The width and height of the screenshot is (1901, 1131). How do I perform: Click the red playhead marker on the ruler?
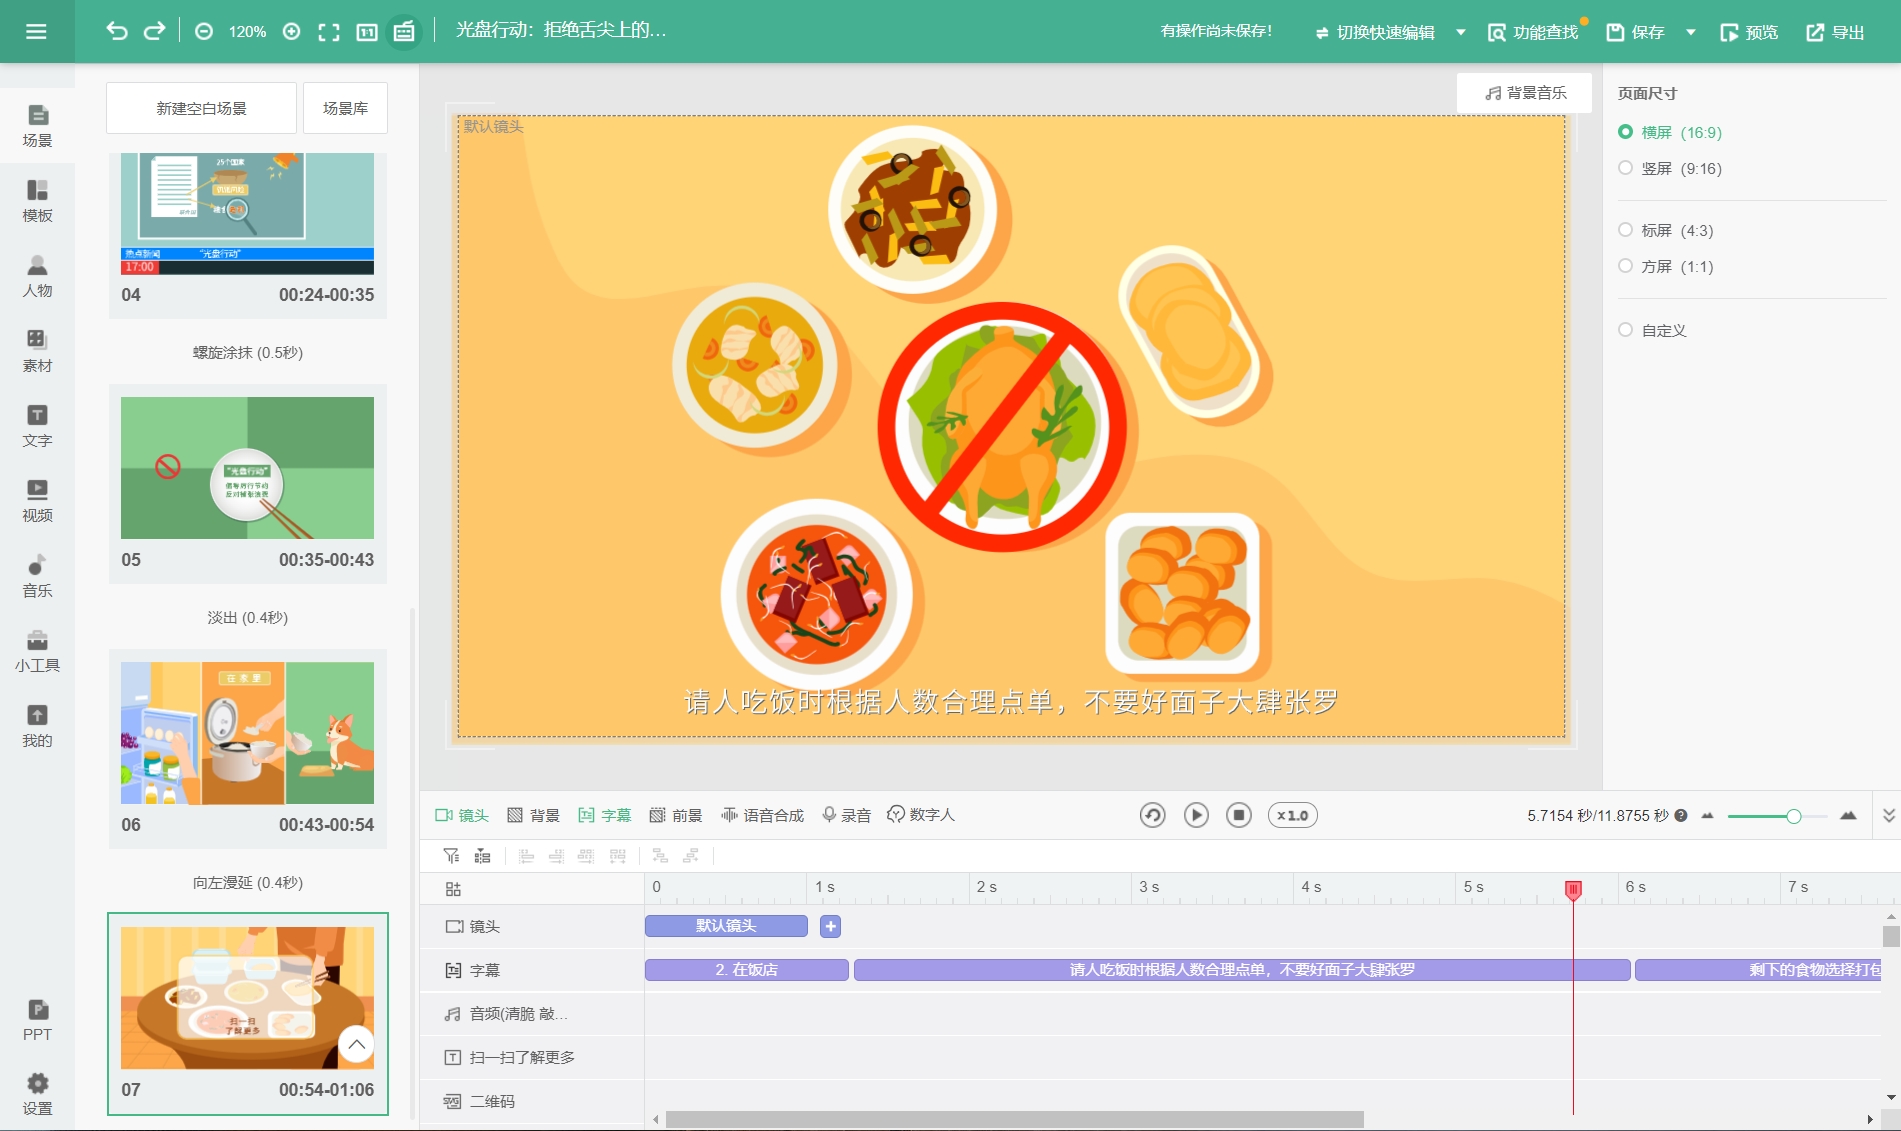[1573, 889]
